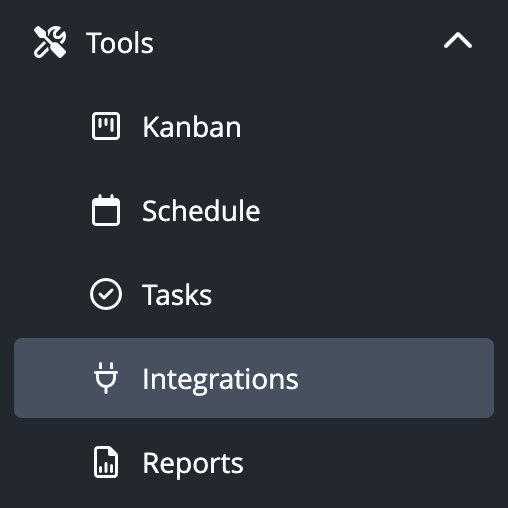
Task: Click the word Schedule under Tools
Action: [201, 211]
